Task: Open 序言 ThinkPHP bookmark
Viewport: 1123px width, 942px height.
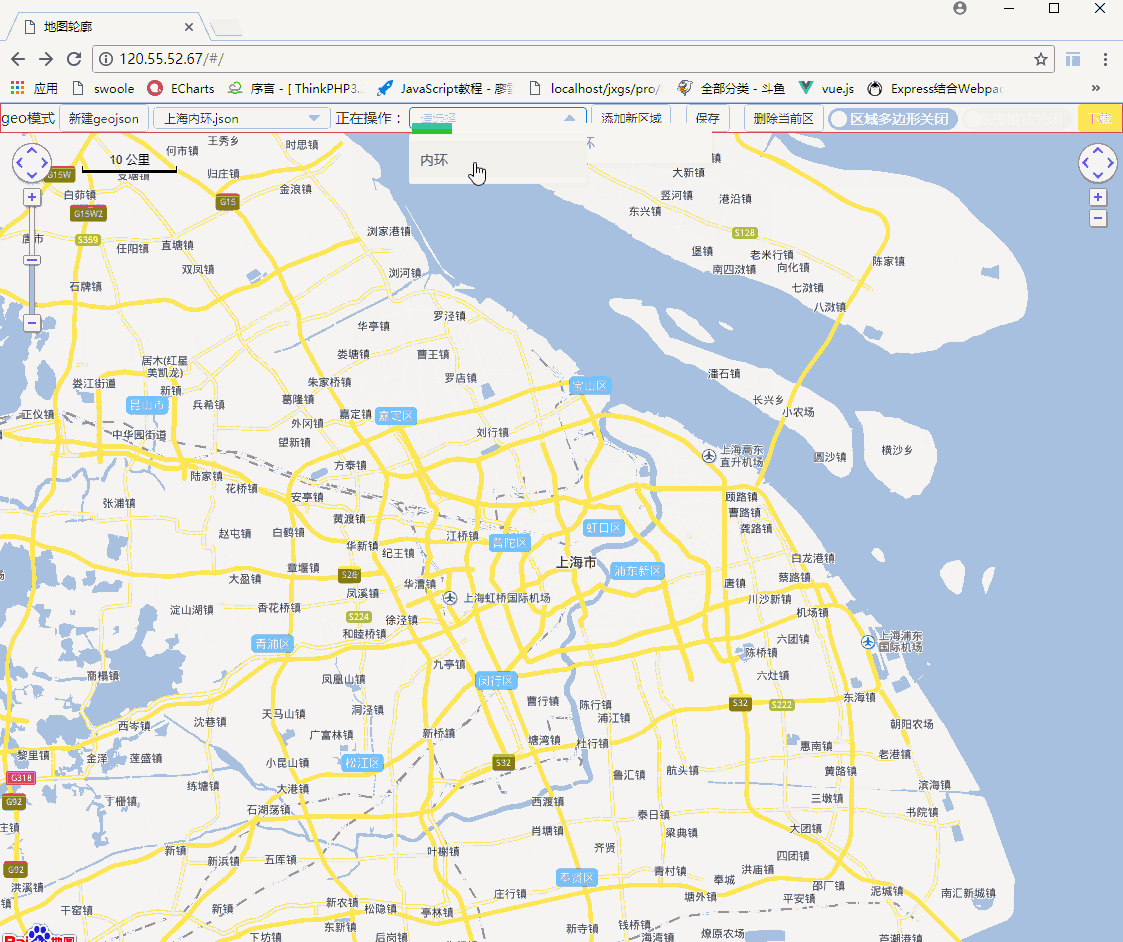Action: [295, 88]
